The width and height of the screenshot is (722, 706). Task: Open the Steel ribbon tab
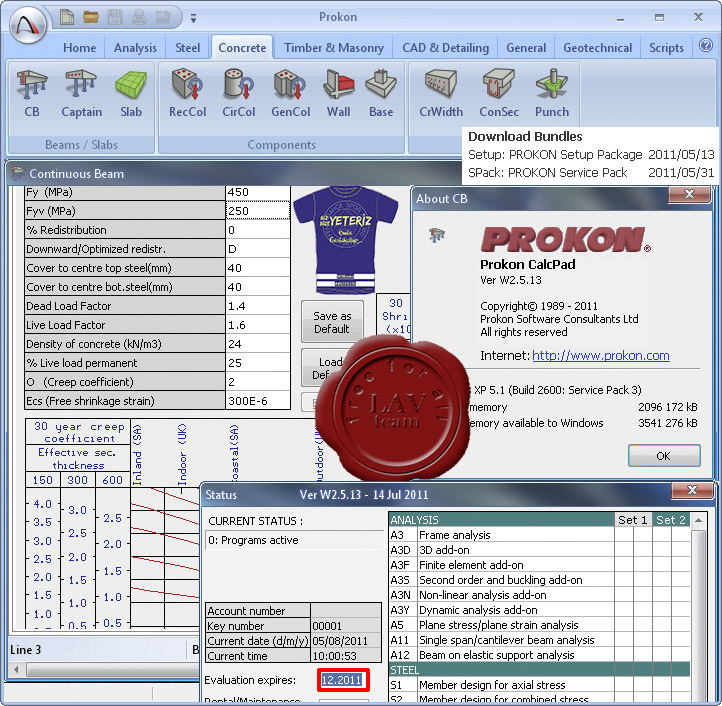pyautogui.click(x=187, y=48)
